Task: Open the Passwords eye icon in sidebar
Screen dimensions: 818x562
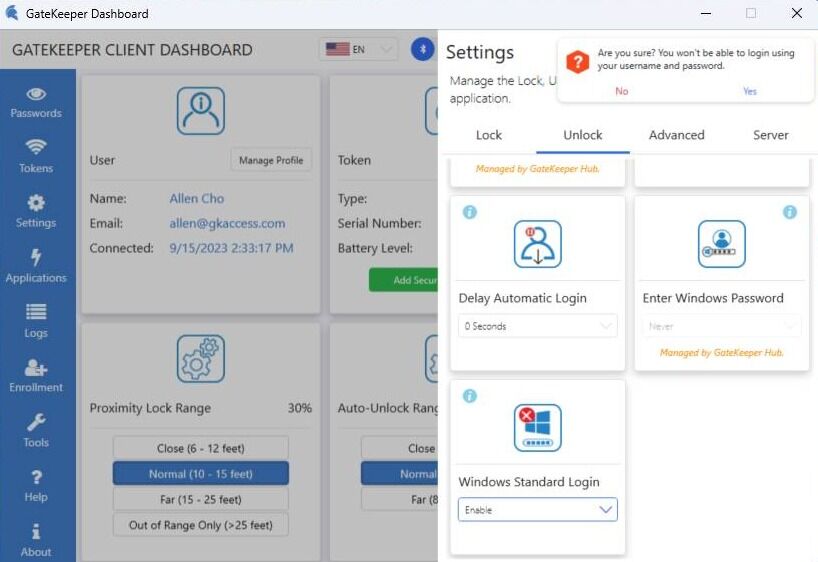Action: coord(36,94)
